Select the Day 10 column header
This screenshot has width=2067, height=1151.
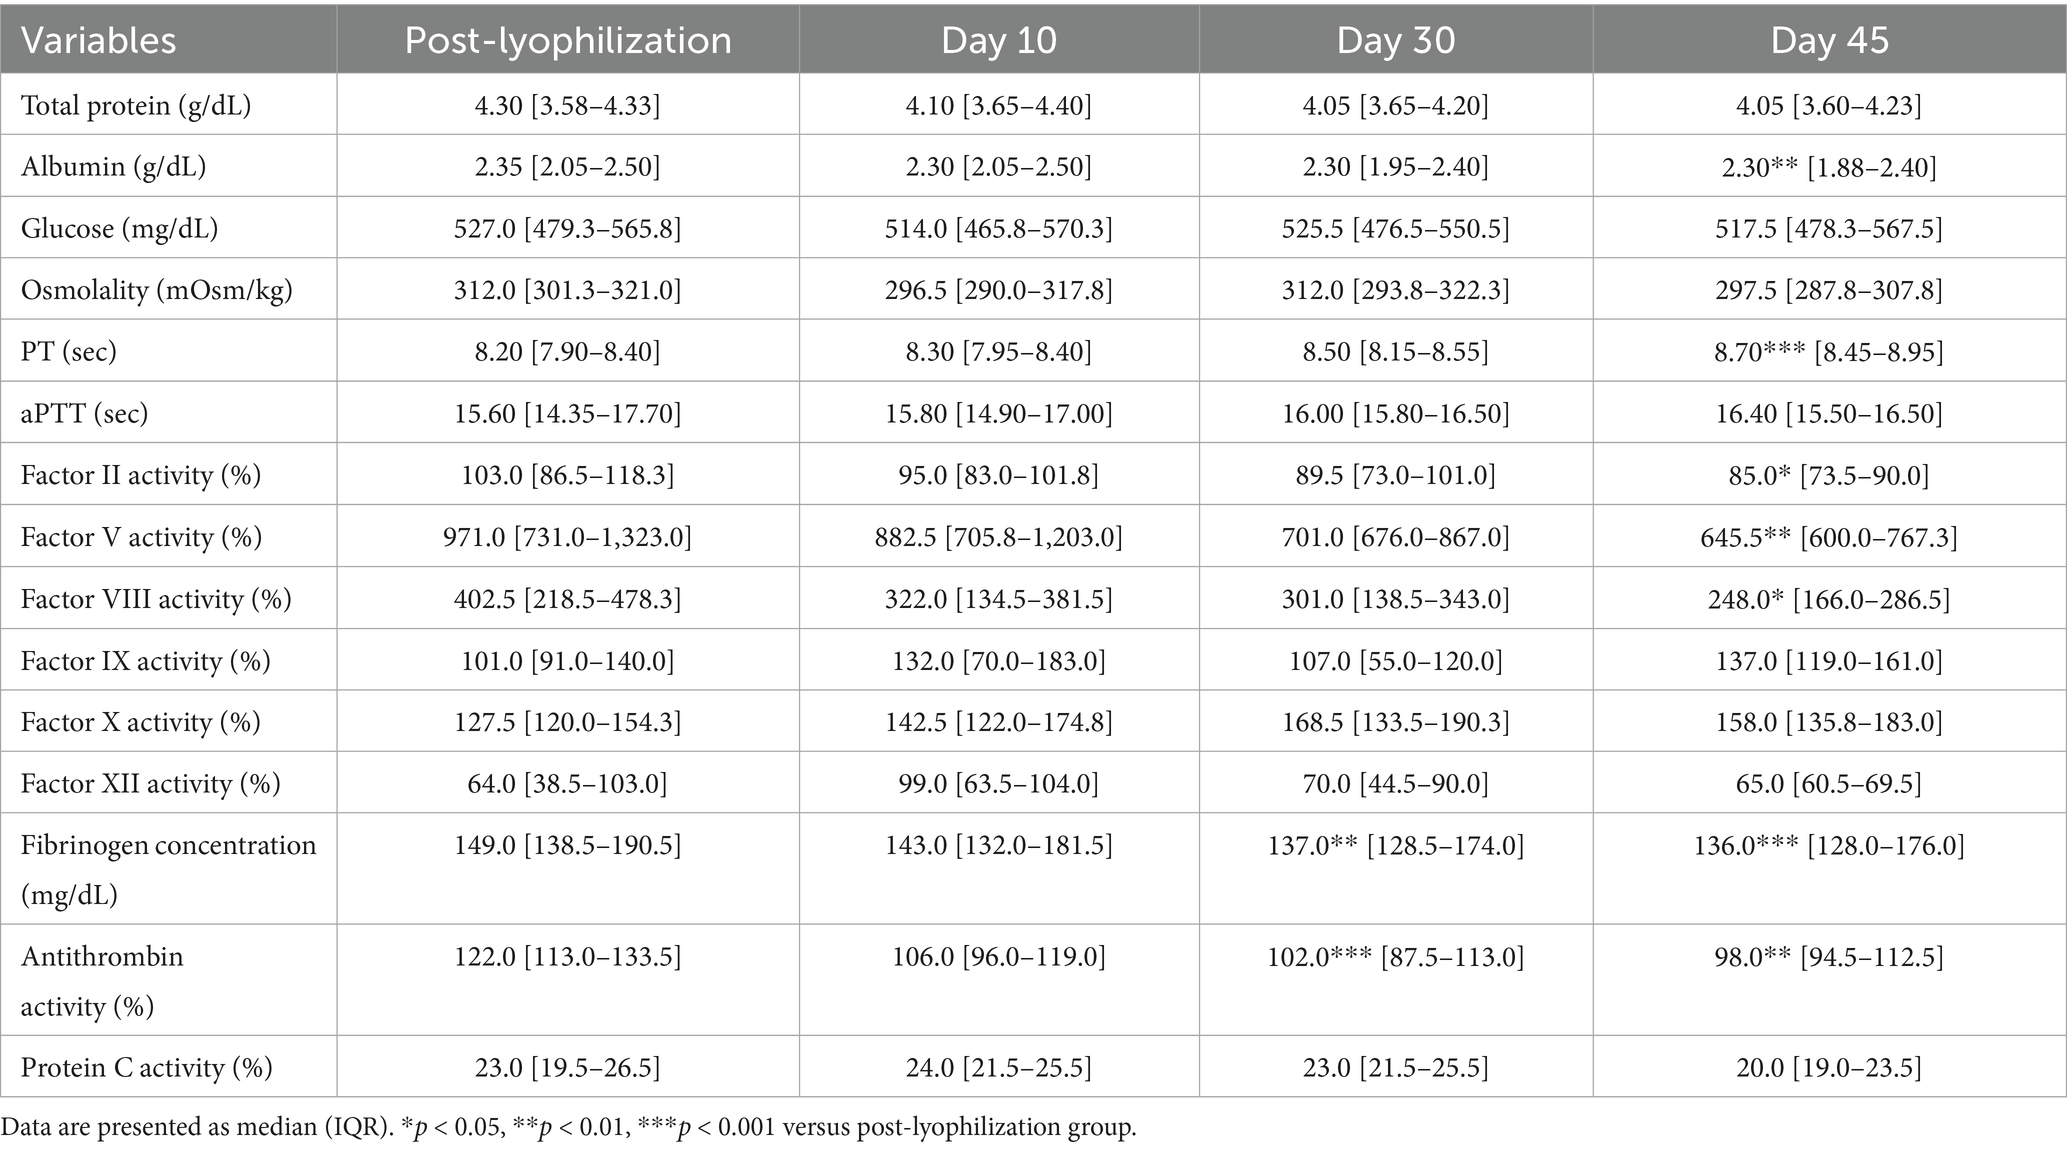[999, 41]
